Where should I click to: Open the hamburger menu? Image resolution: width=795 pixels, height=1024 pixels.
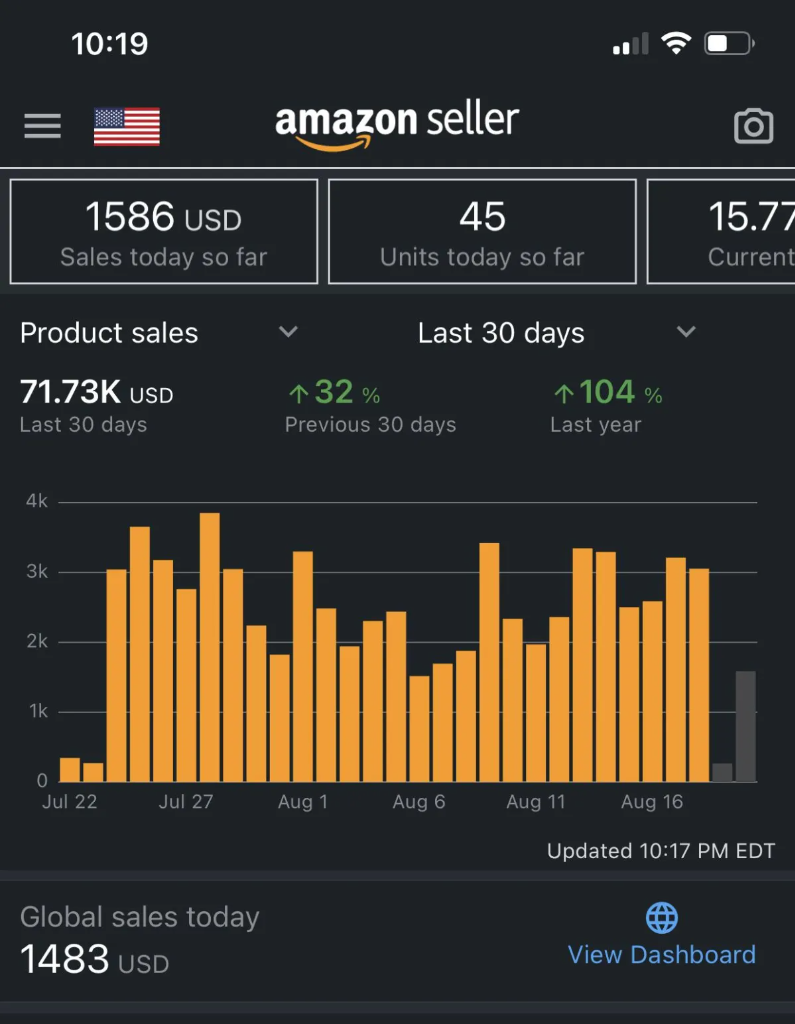click(x=42, y=125)
